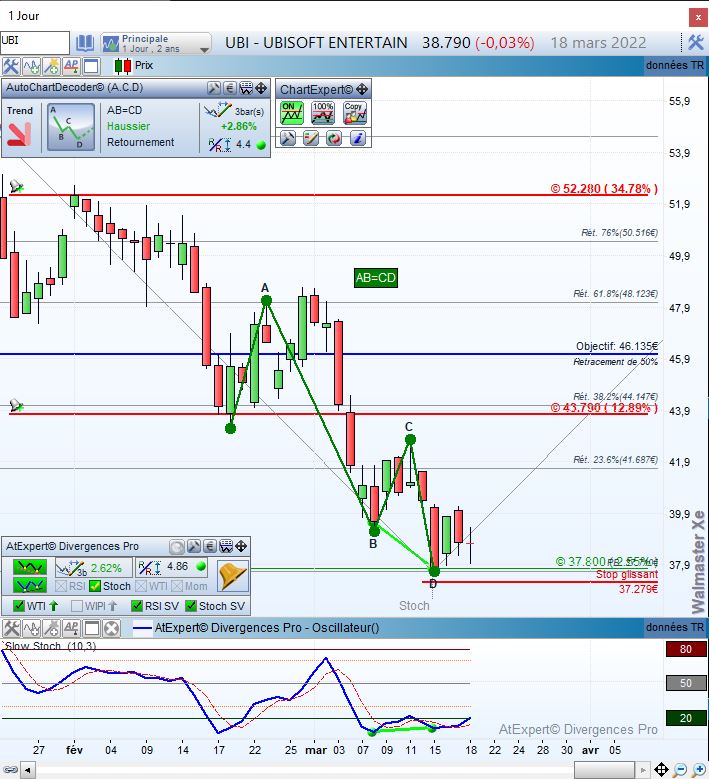Screen dimensions: 709x779
Task: Uncheck the RSI SV checkbox
Action: (x=137, y=606)
